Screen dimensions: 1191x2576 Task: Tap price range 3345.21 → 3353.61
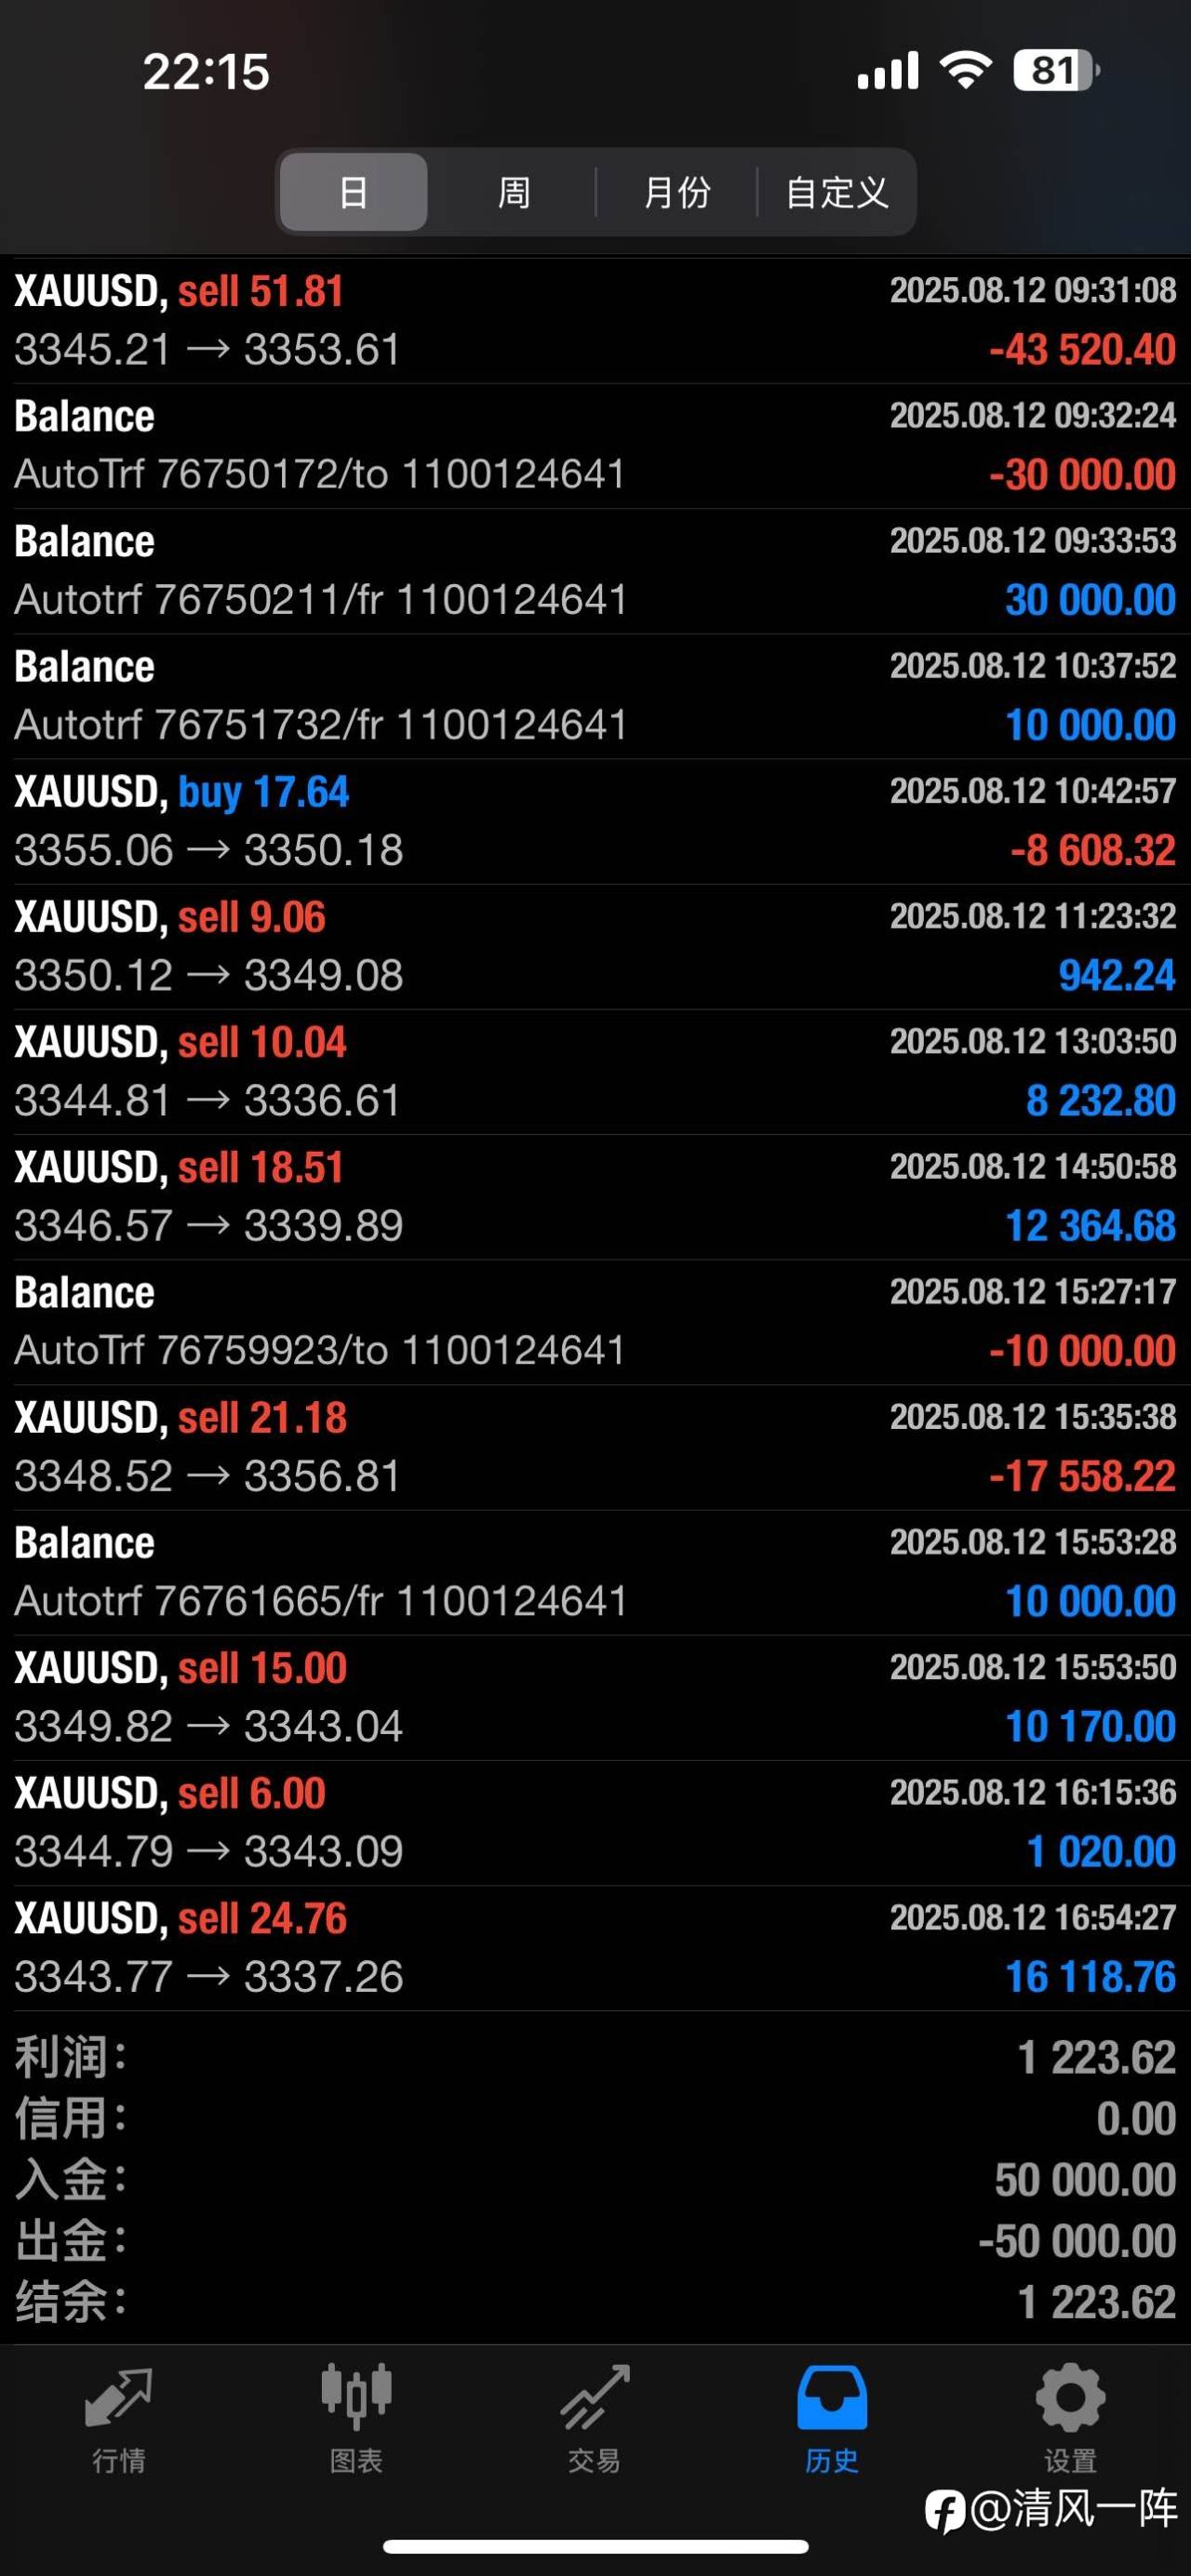click(208, 350)
